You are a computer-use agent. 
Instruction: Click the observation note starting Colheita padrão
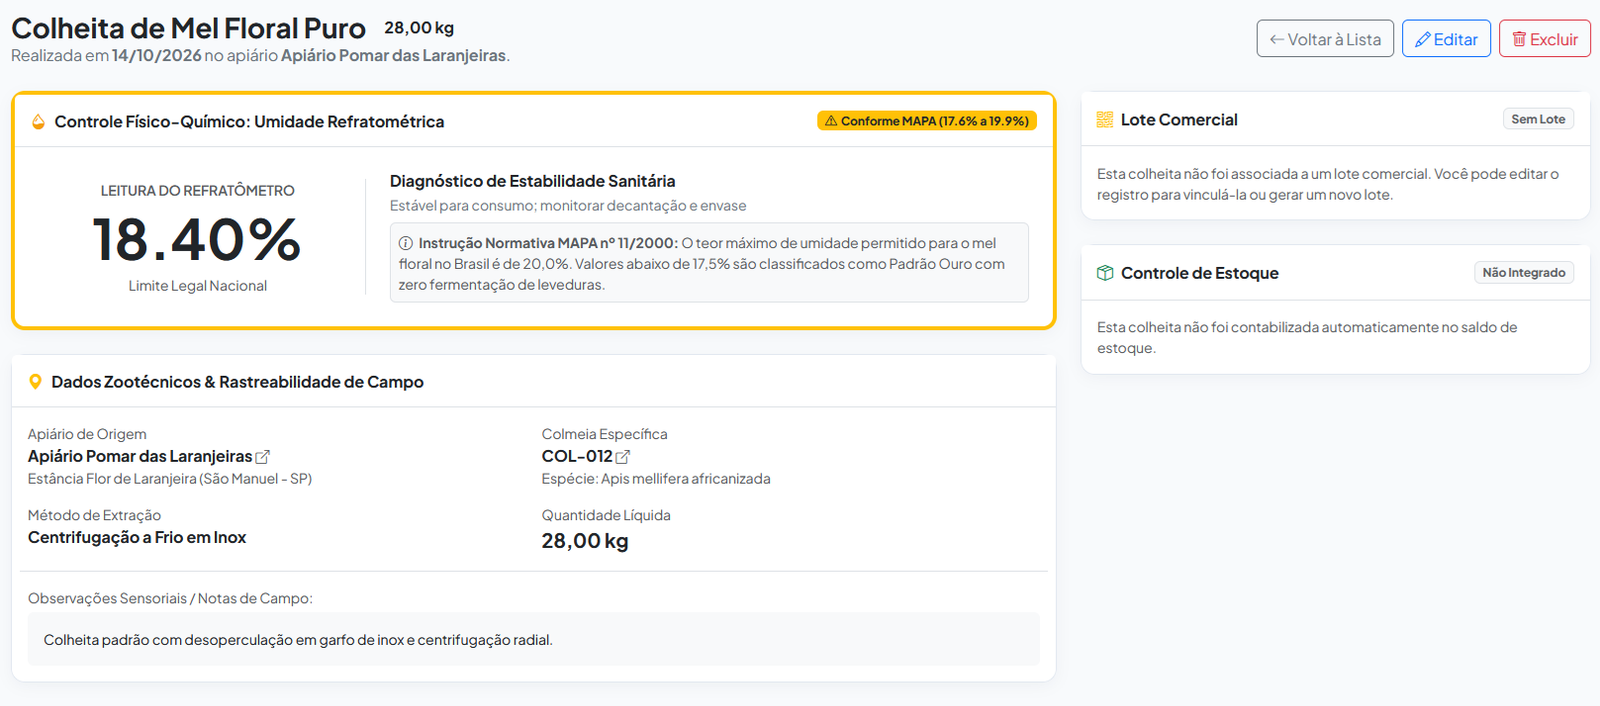coord(298,640)
